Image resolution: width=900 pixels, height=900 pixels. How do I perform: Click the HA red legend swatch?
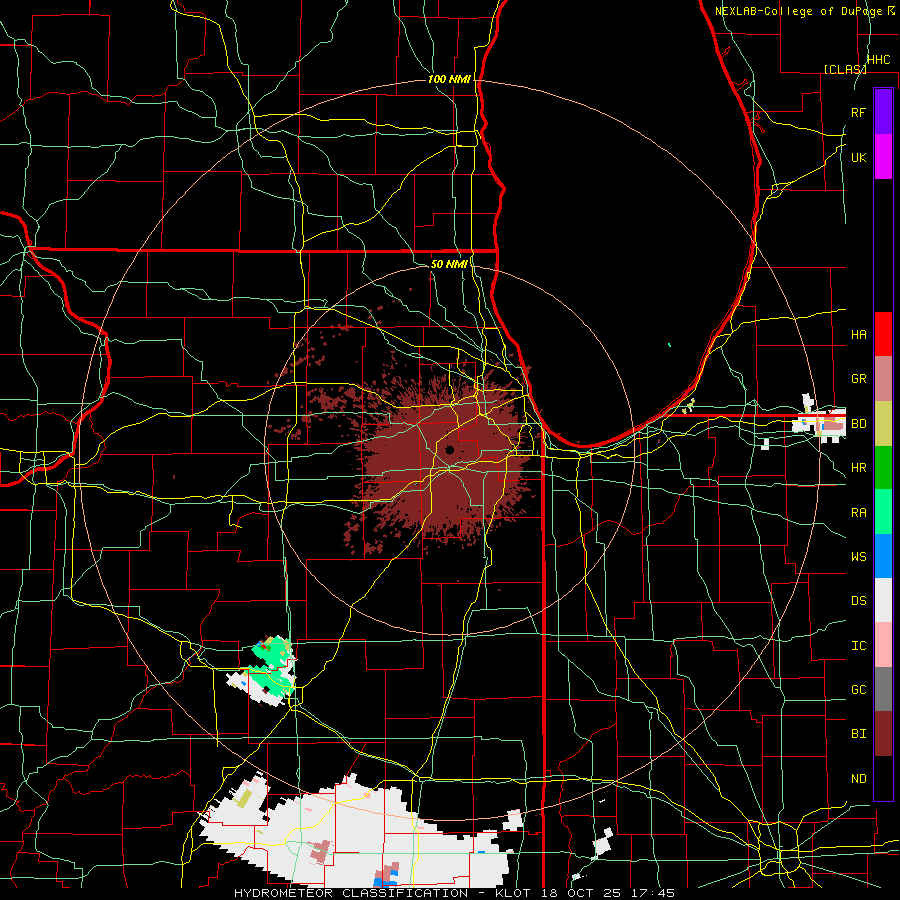click(x=883, y=334)
